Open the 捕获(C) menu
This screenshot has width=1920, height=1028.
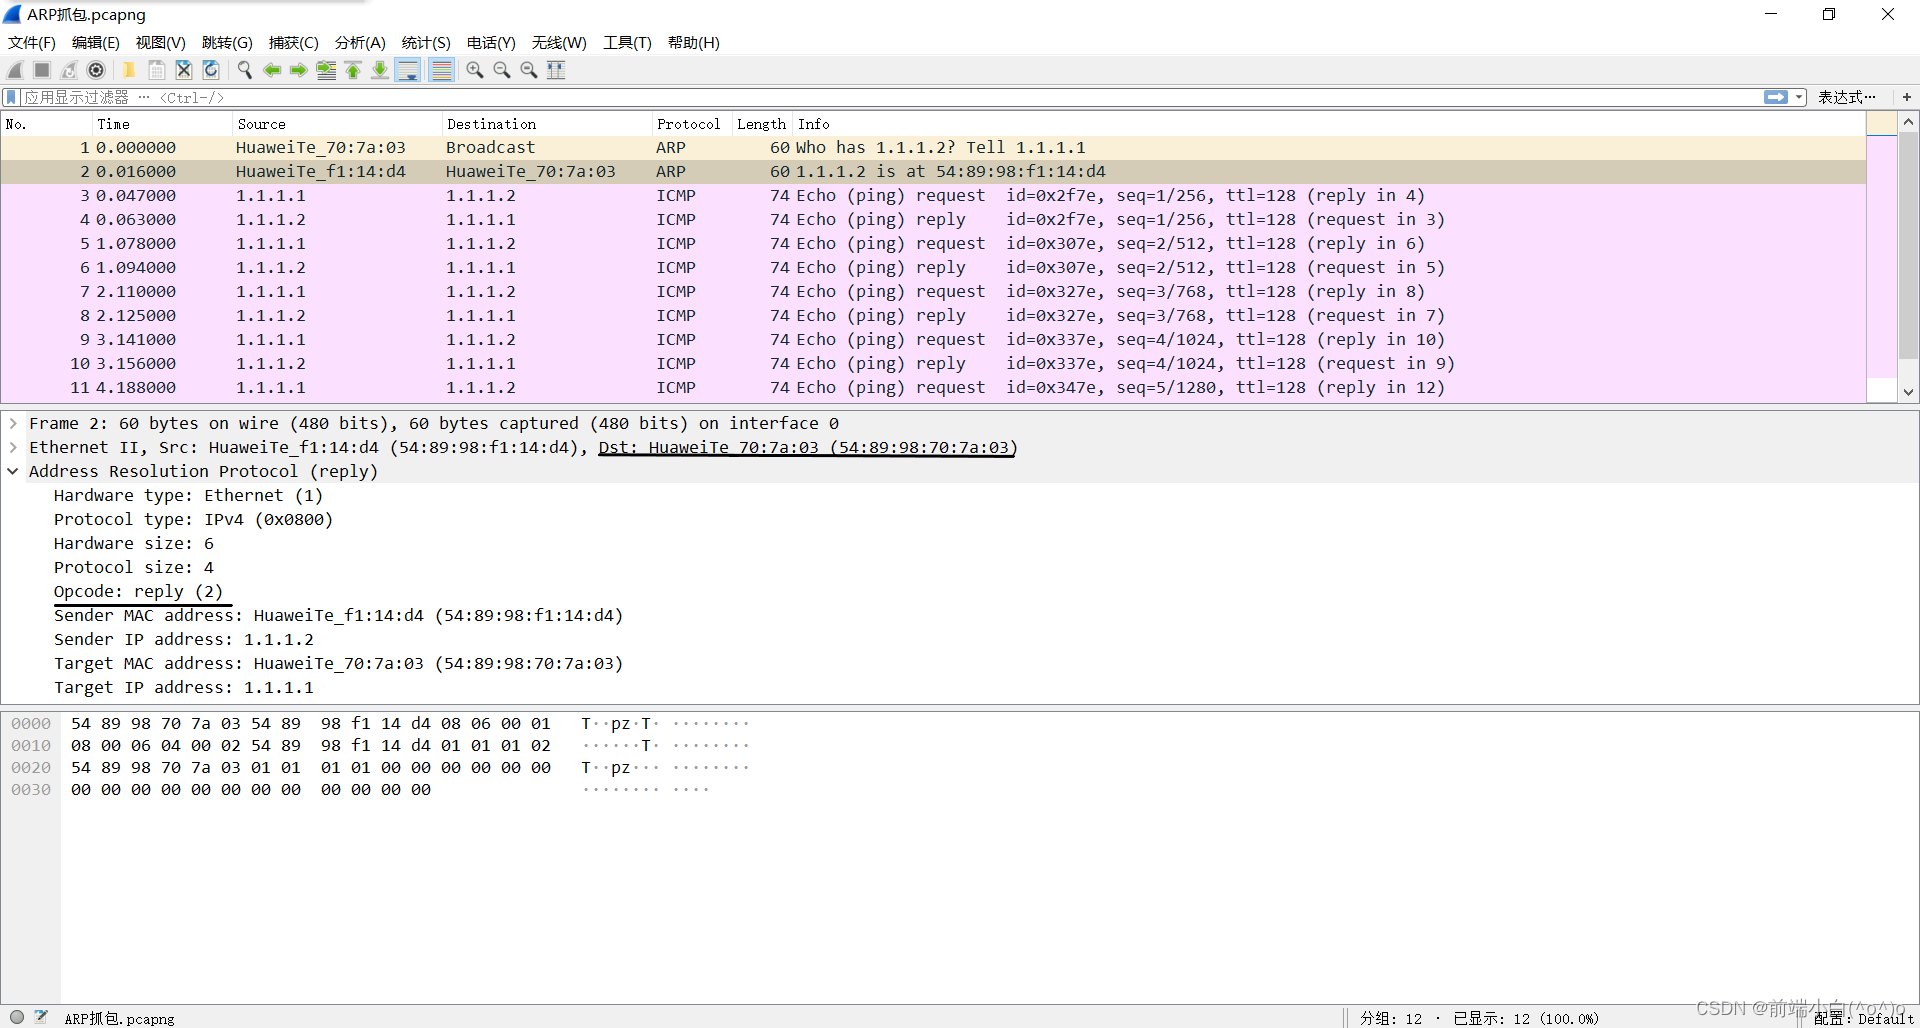tap(294, 43)
